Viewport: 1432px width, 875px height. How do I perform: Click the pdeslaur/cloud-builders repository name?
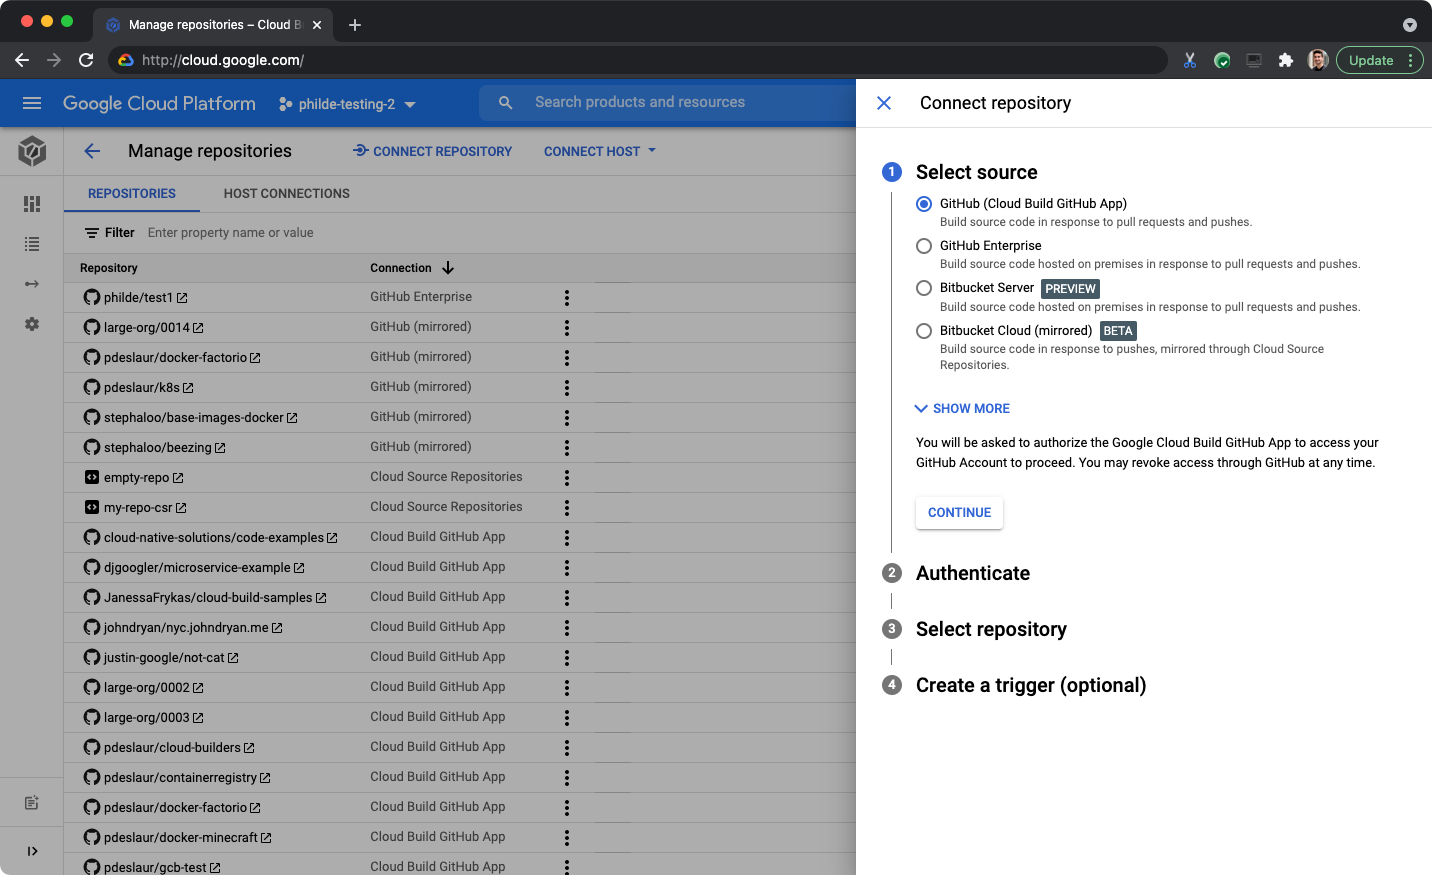tap(172, 748)
